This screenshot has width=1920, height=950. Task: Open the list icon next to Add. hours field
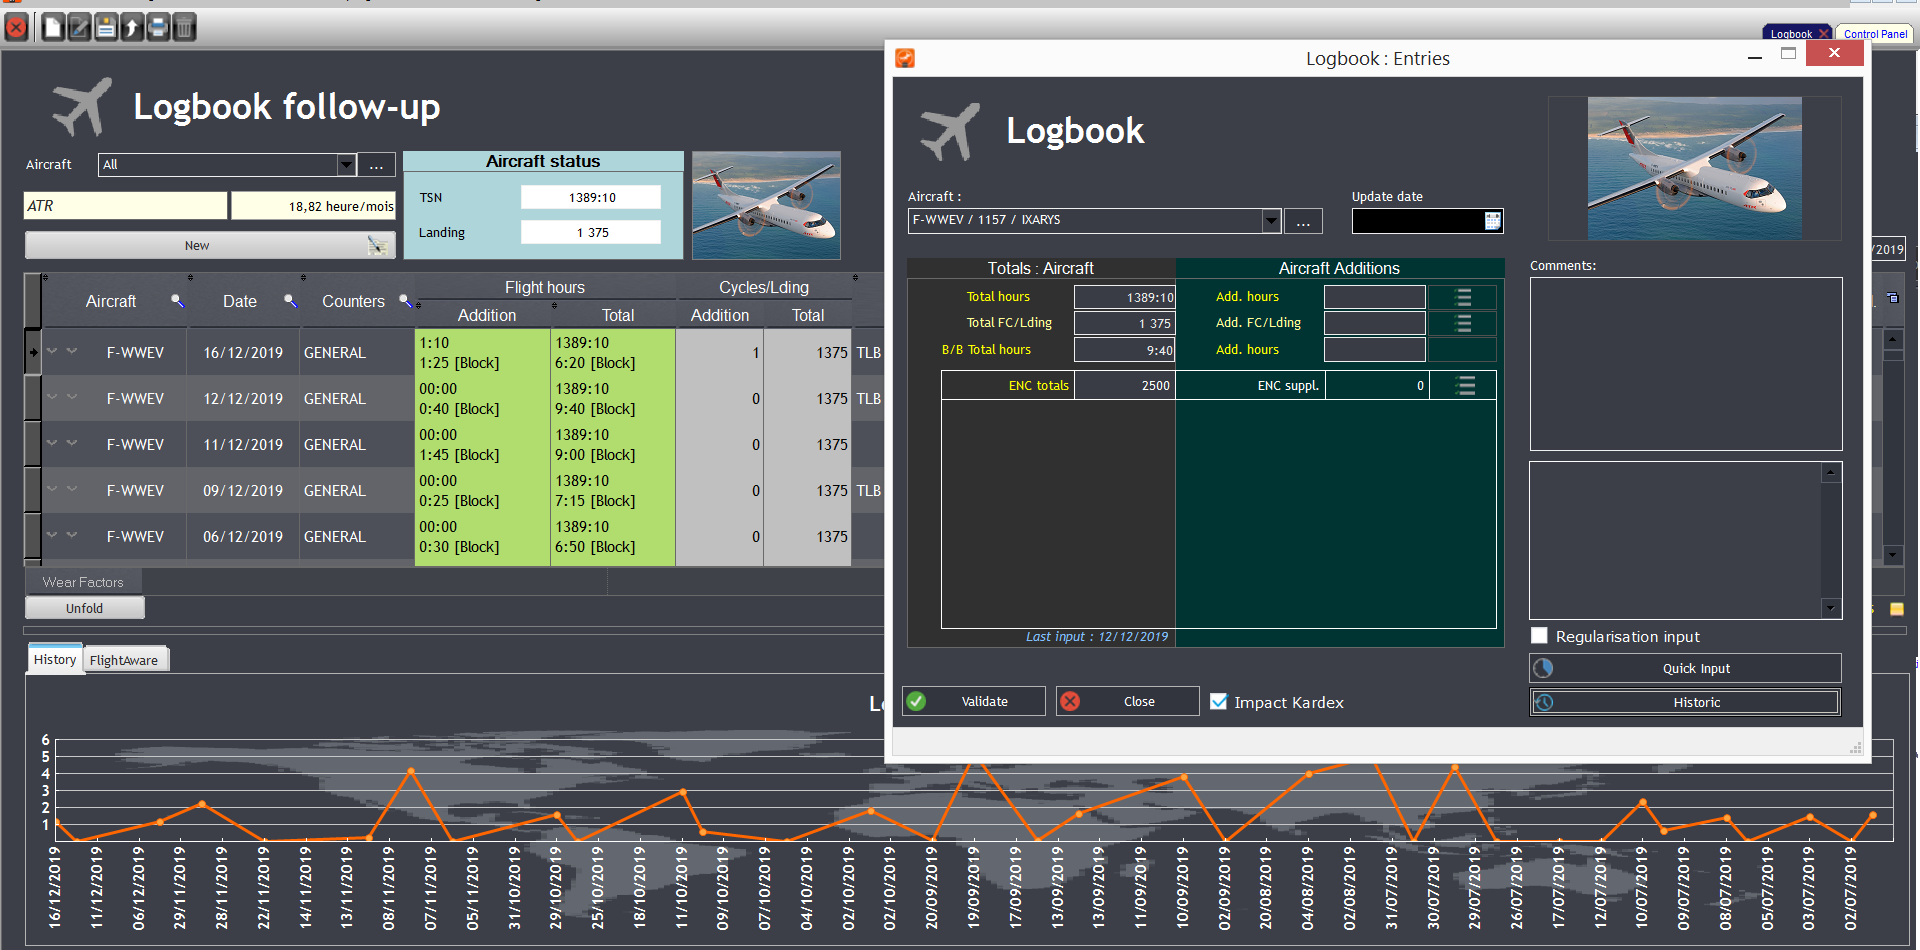point(1462,297)
